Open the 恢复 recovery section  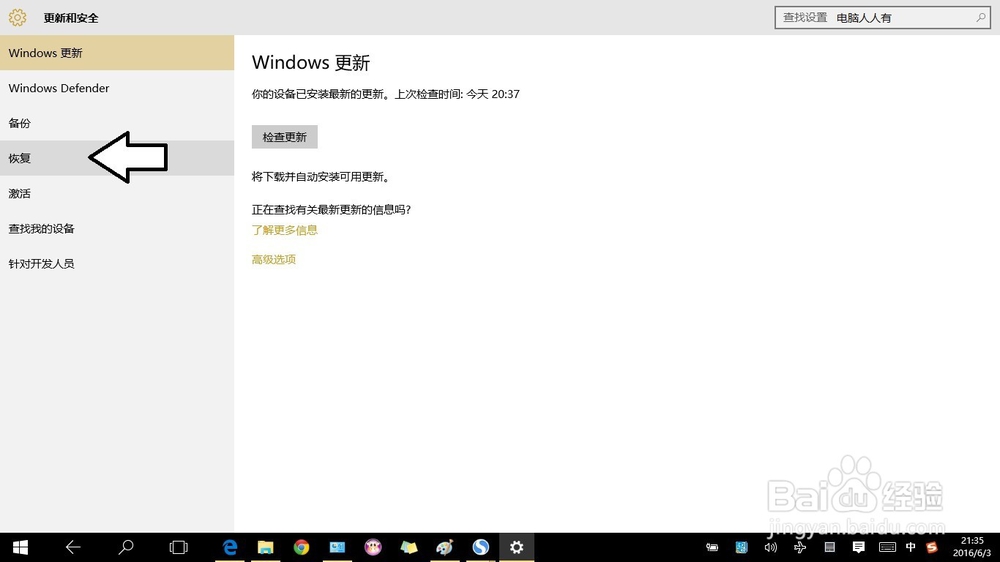pyautogui.click(x=117, y=158)
